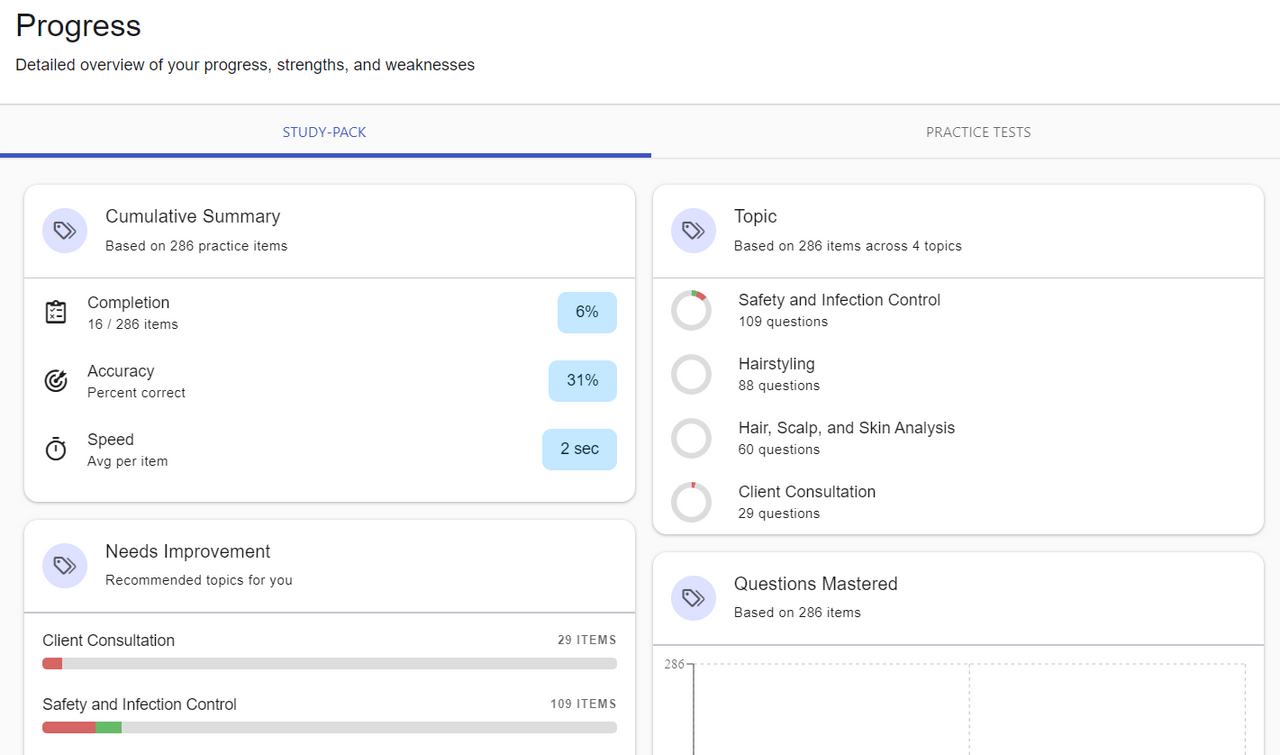Click the 31% accuracy badge
The width and height of the screenshot is (1280, 755).
582,381
